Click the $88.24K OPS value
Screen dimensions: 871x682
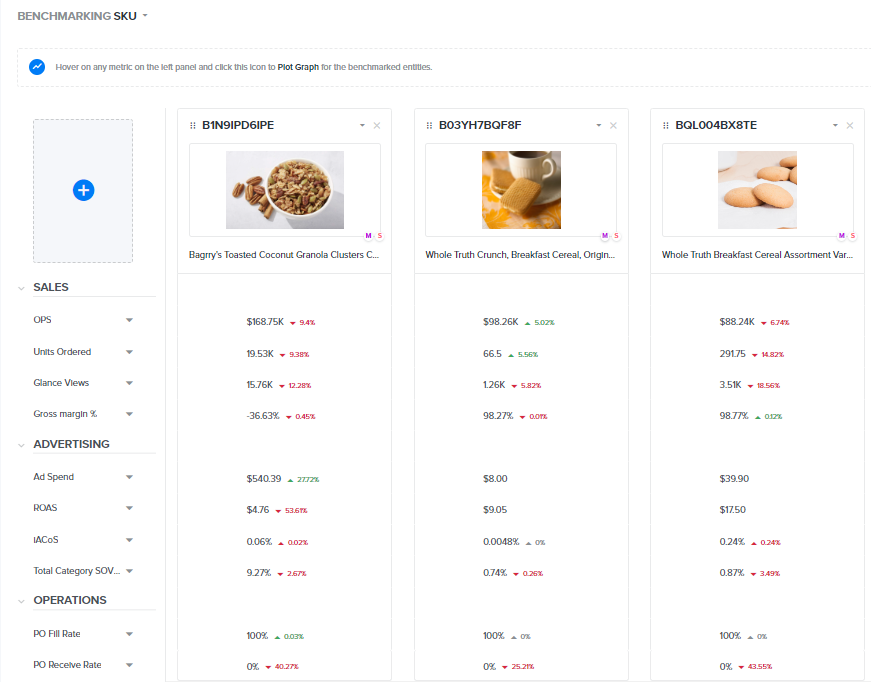[x=737, y=322]
